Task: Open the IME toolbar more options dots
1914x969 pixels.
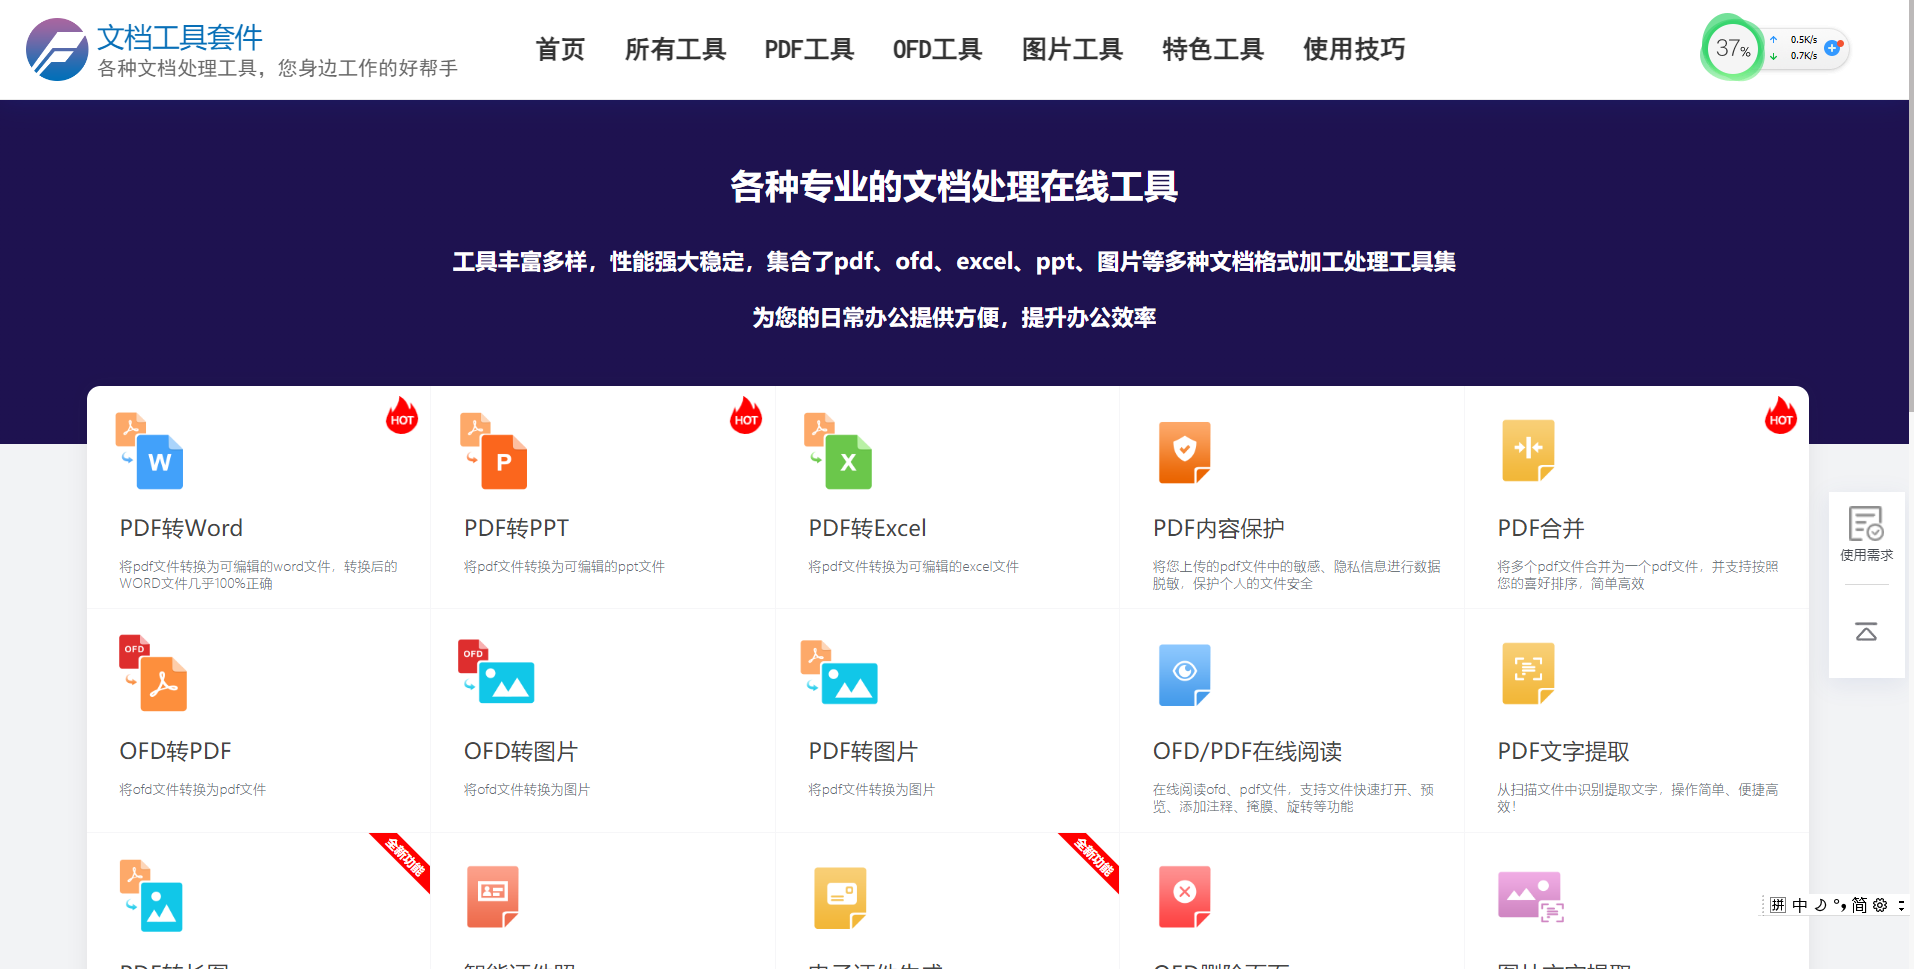Action: pos(1901,905)
